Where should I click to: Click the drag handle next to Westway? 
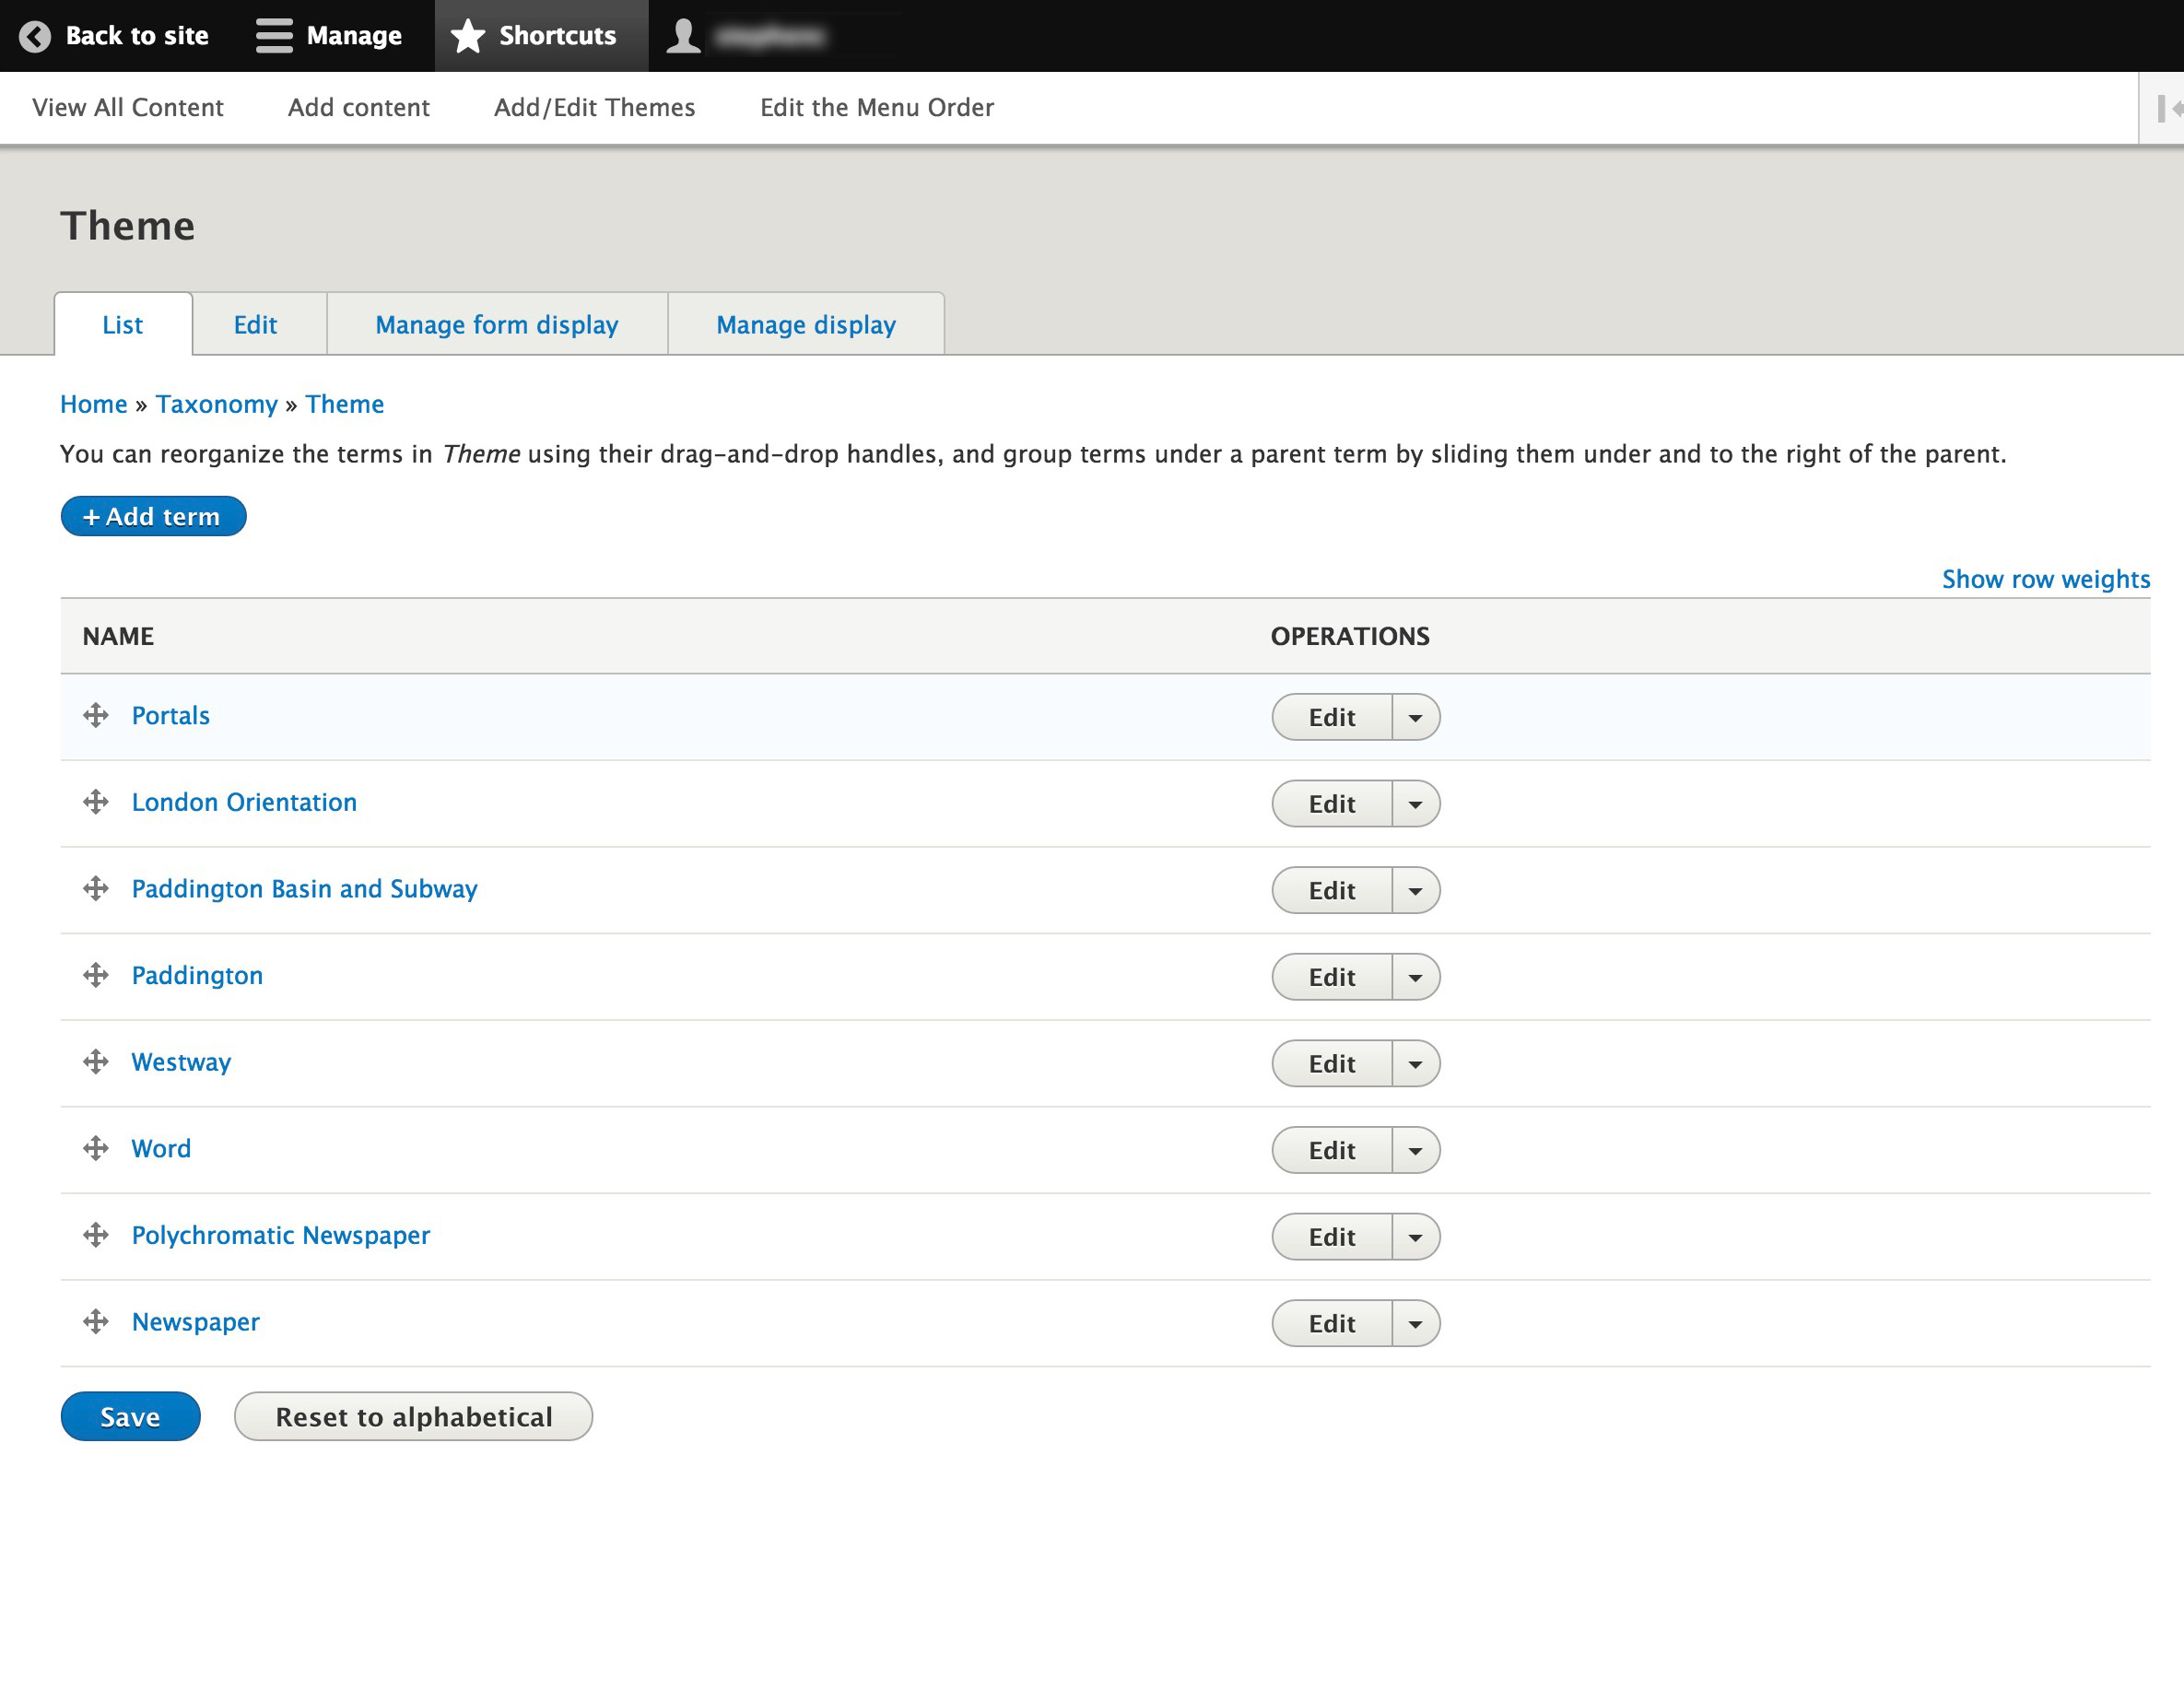click(95, 1062)
